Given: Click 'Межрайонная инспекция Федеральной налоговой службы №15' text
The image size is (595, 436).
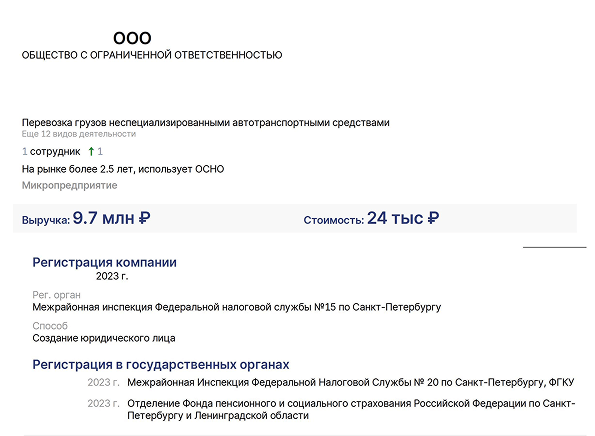Looking at the screenshot, I should (x=184, y=307).
